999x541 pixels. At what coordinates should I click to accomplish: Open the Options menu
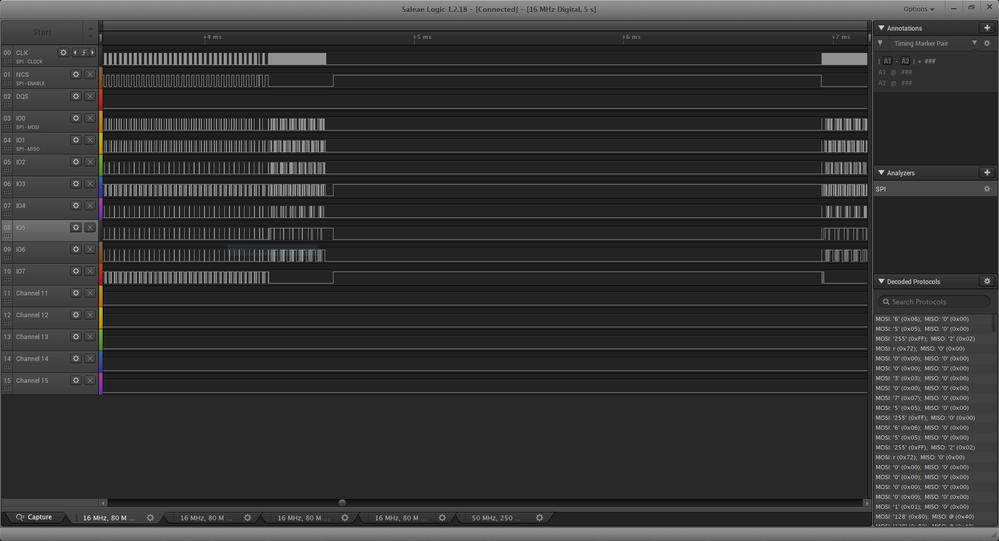[x=918, y=9]
